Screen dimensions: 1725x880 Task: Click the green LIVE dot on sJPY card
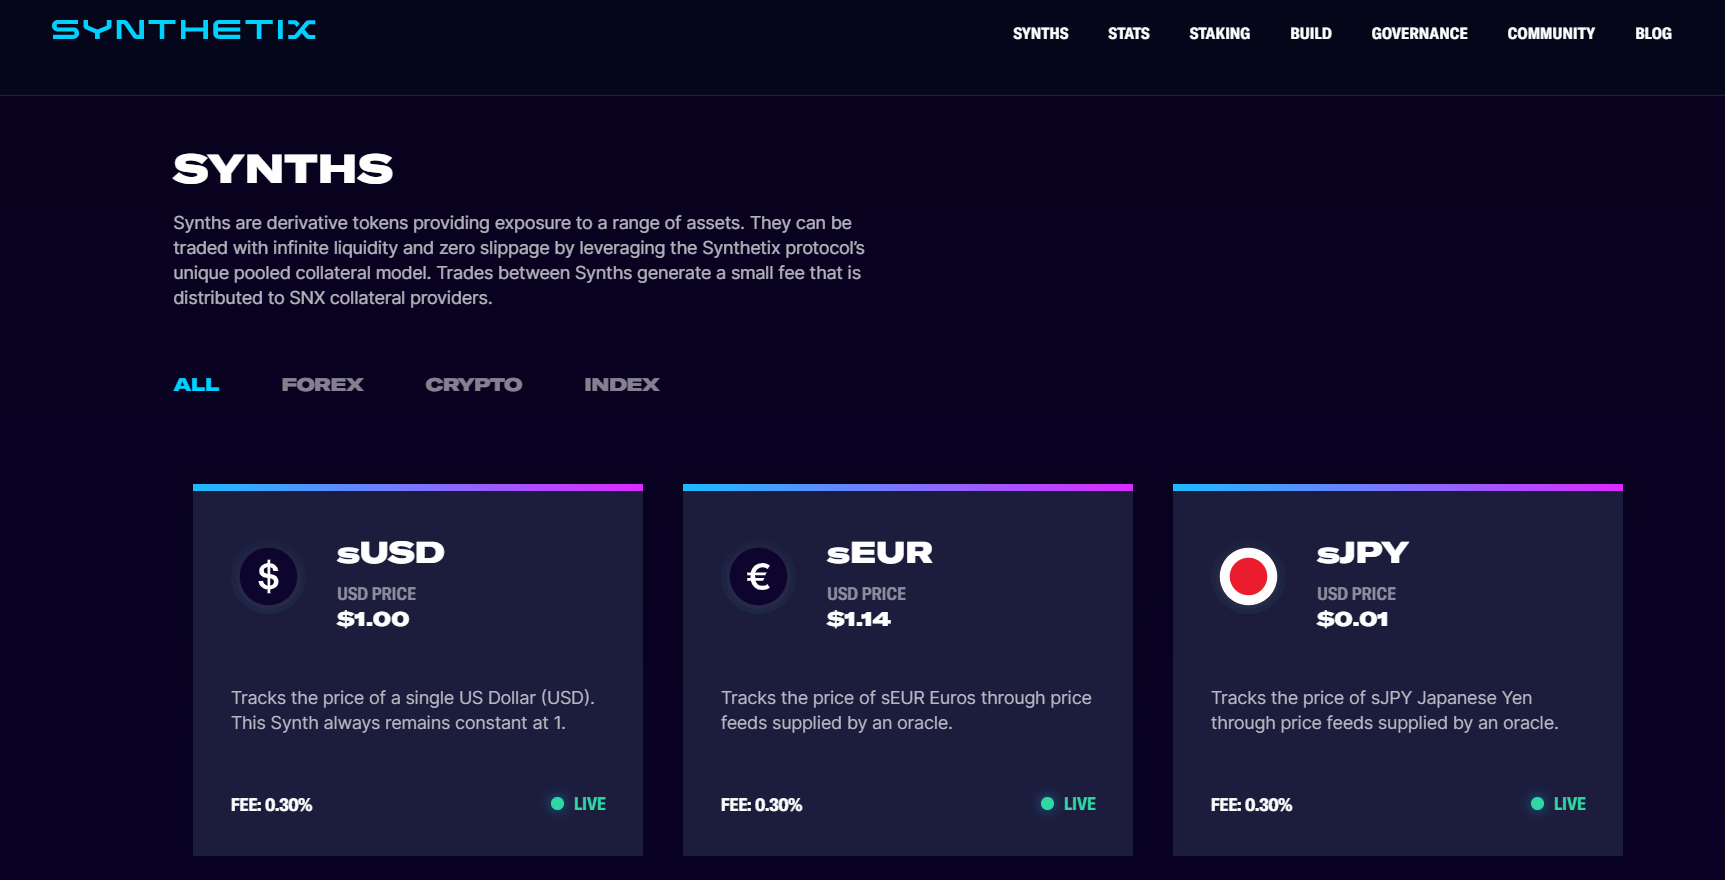(x=1537, y=804)
